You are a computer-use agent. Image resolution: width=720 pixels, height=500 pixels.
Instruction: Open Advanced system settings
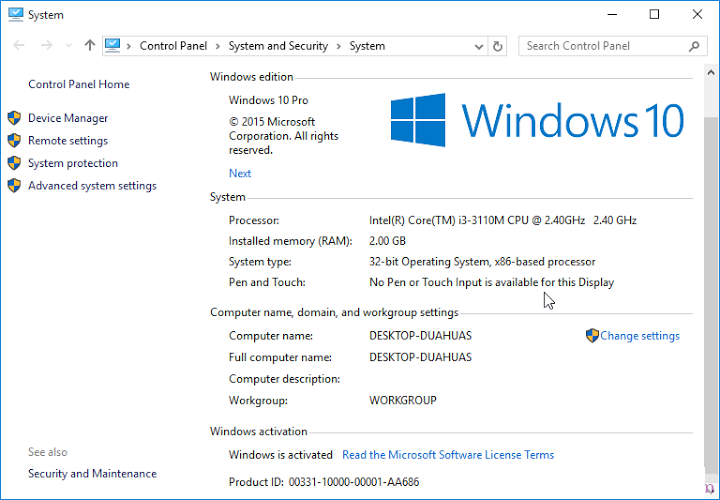(92, 185)
